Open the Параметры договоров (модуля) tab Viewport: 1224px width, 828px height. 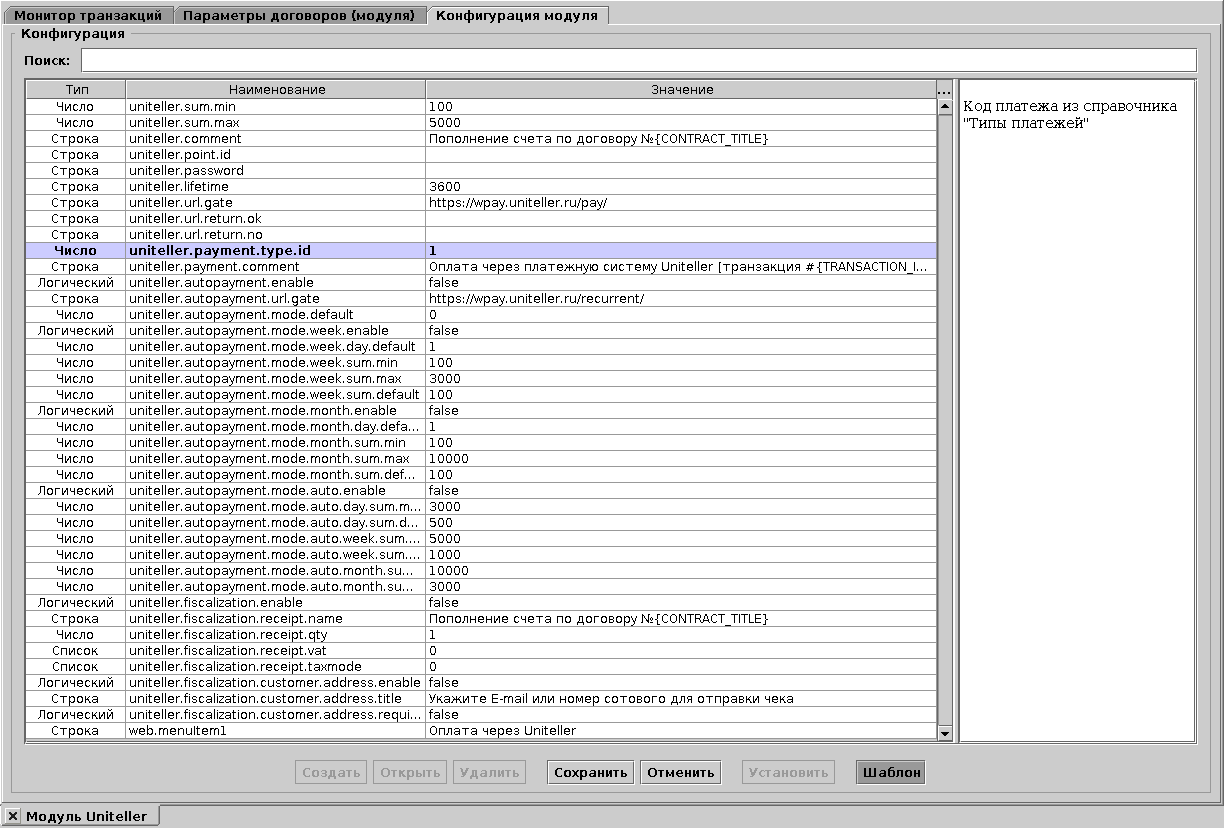tap(299, 15)
